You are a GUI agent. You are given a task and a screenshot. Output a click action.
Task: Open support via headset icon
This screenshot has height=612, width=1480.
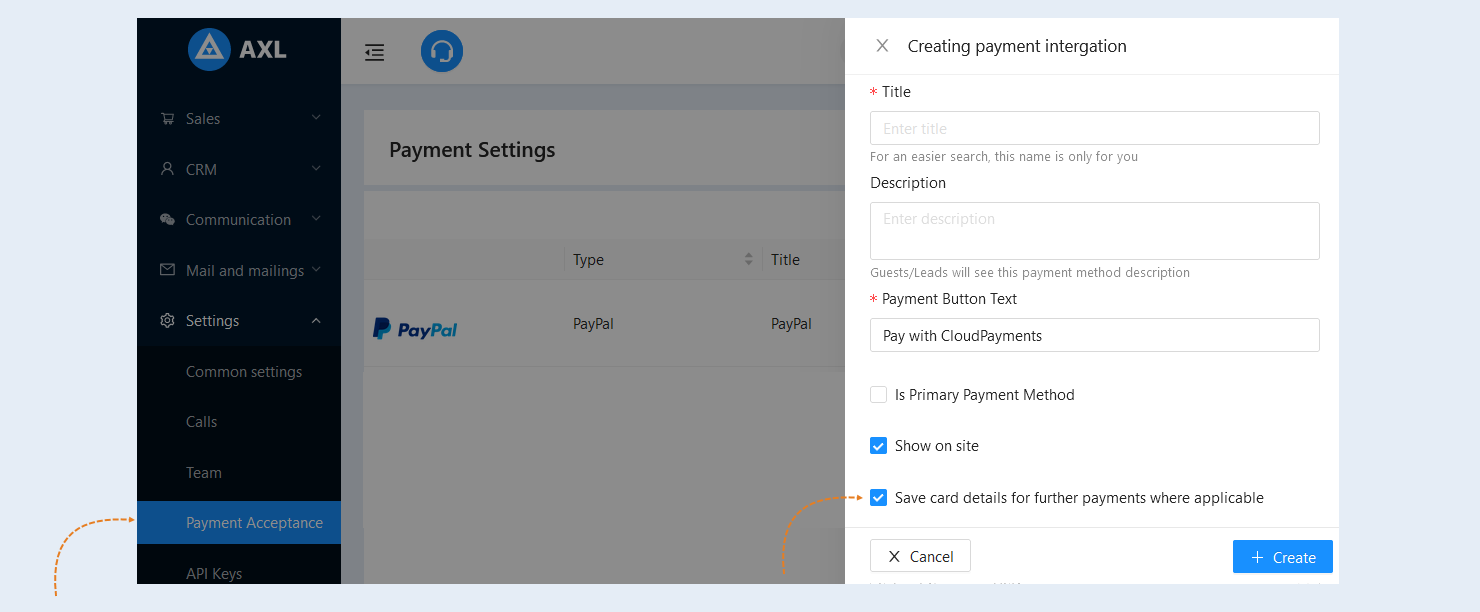click(x=442, y=51)
